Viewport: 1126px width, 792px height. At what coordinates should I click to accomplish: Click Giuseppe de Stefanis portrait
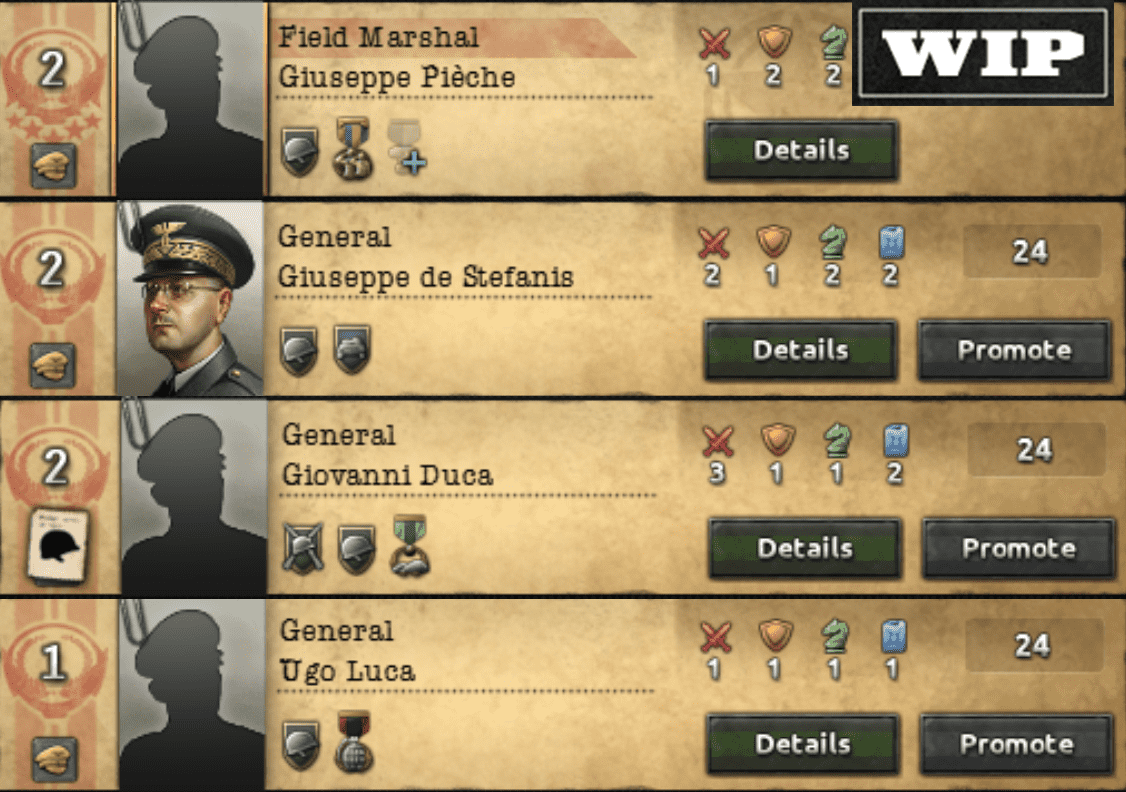[190, 298]
